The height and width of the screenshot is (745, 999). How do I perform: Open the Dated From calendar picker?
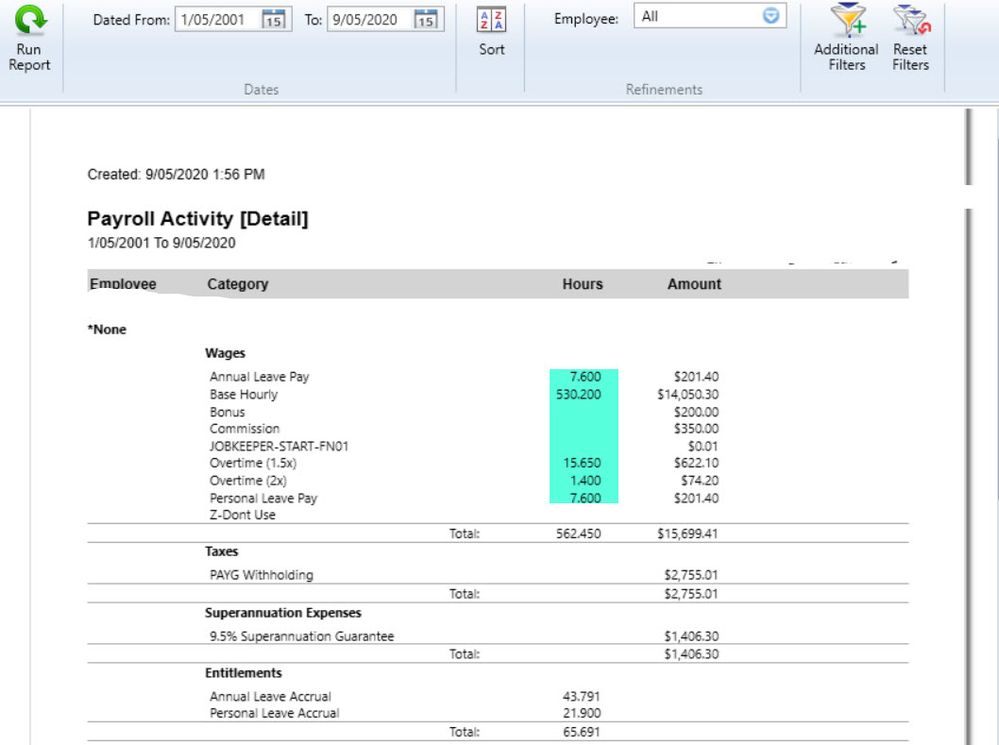[274, 20]
